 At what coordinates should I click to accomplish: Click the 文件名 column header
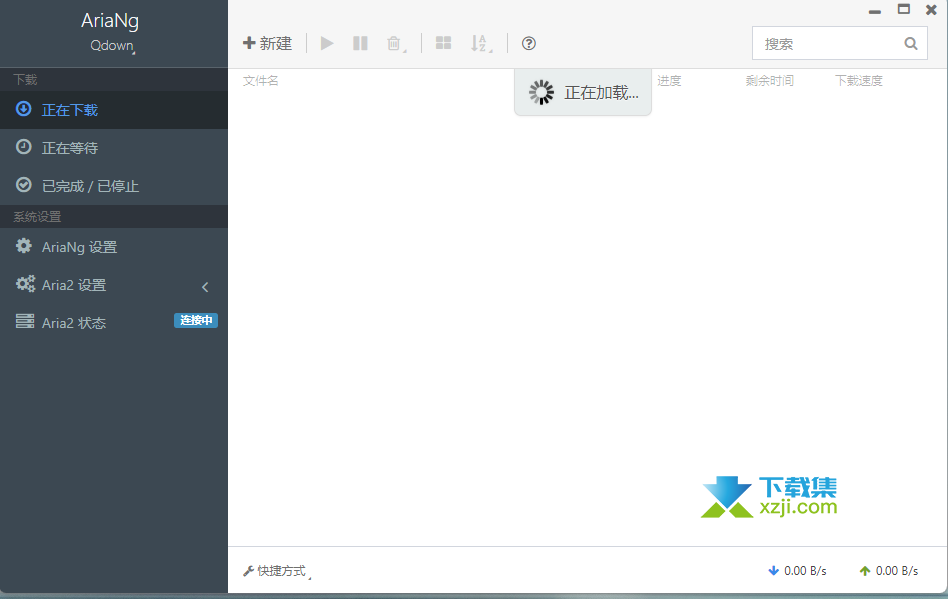click(261, 81)
